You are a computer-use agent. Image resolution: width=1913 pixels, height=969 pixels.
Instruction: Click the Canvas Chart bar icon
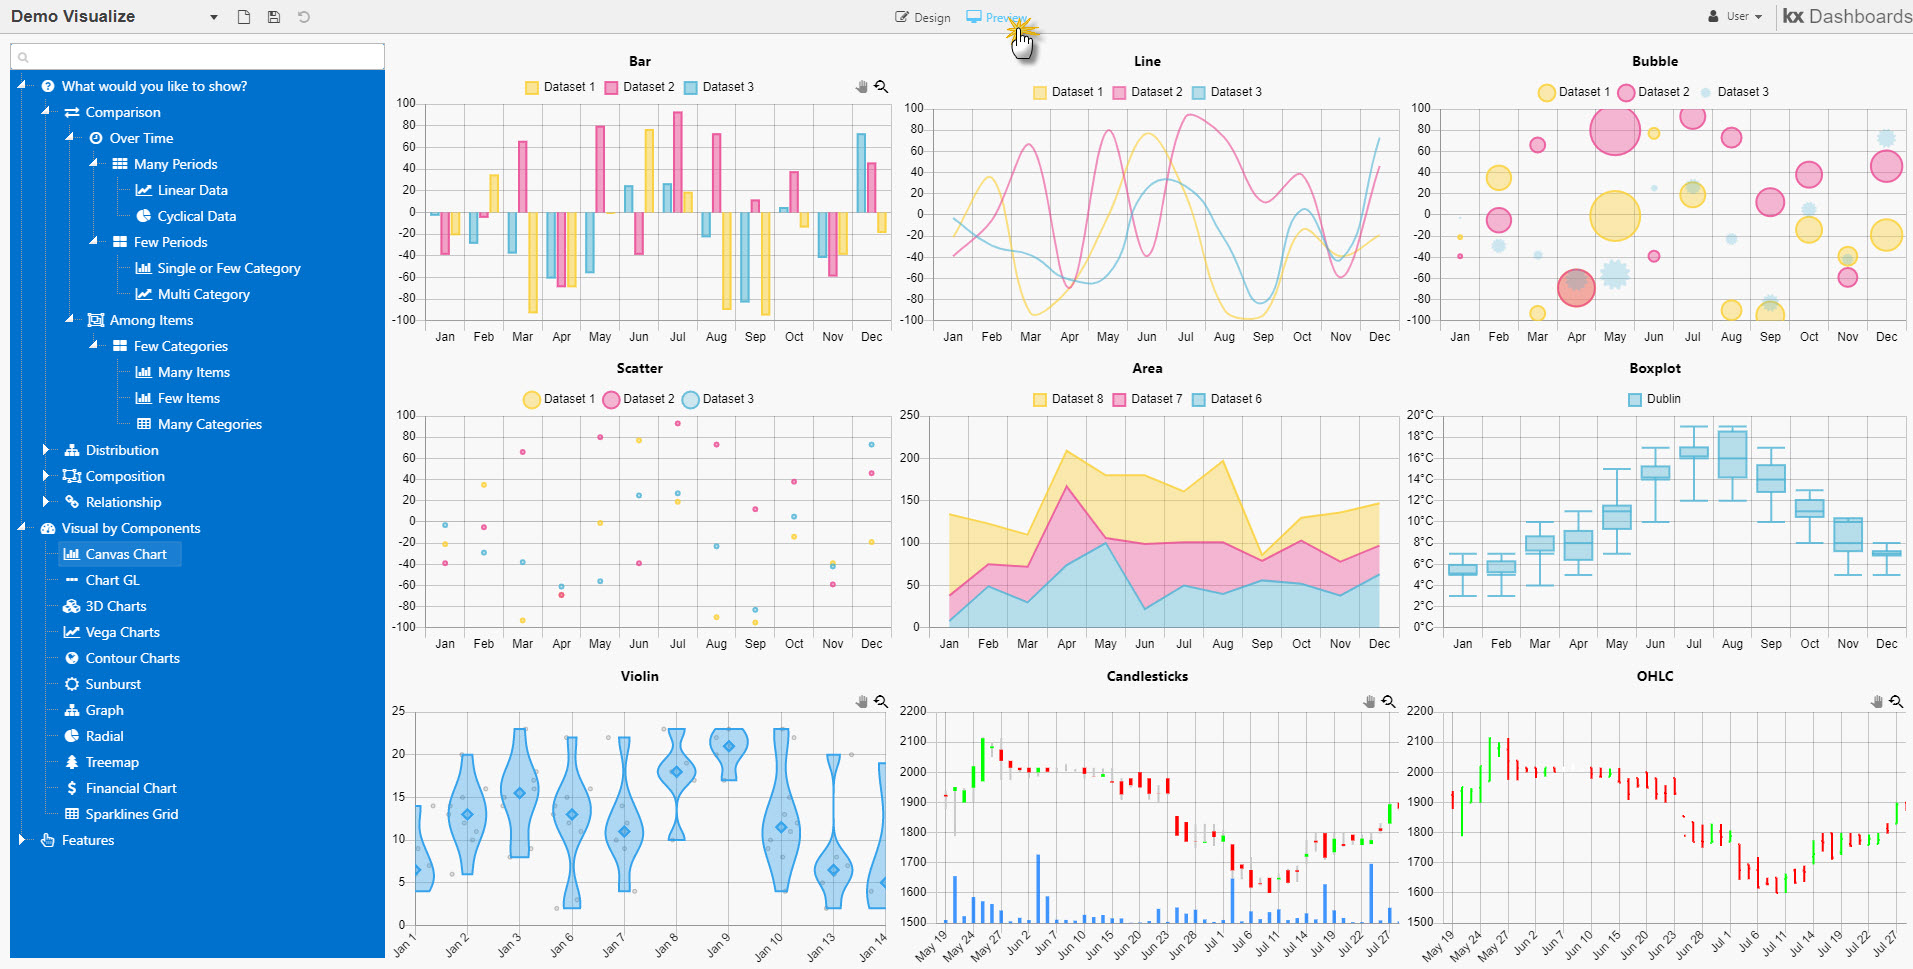pos(72,554)
